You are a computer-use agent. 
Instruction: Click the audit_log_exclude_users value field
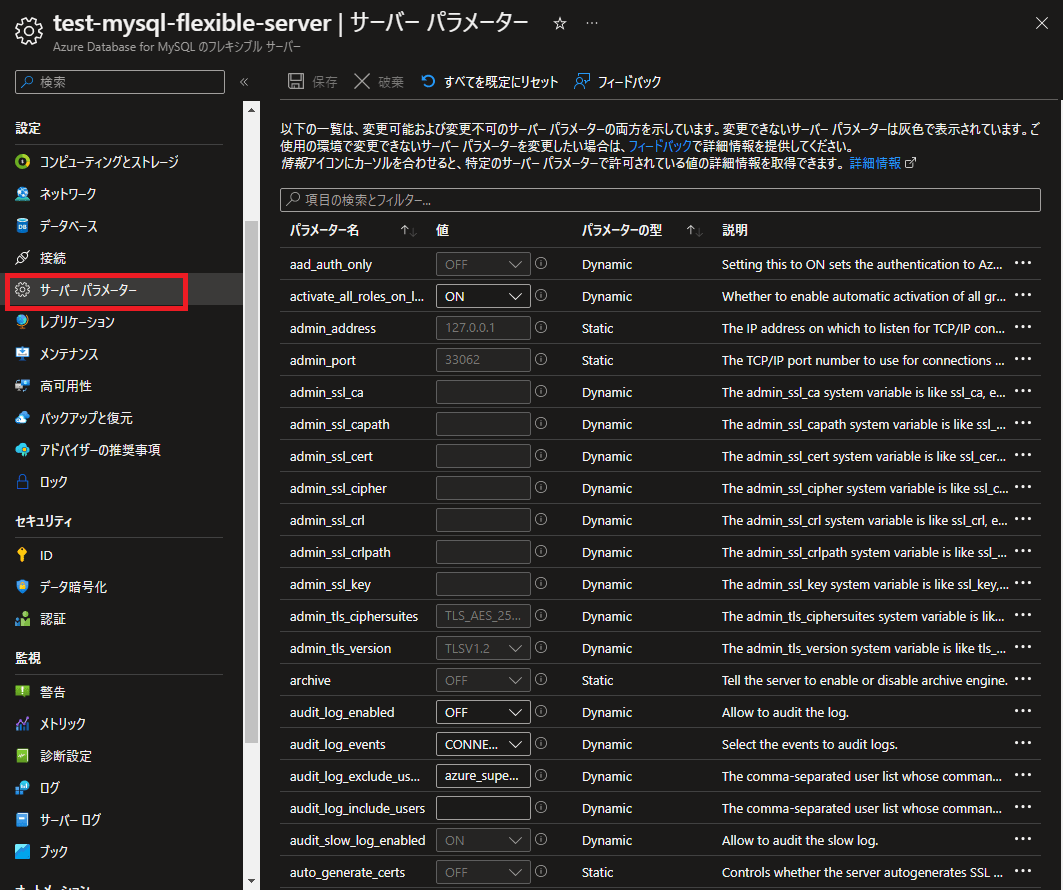pyautogui.click(x=483, y=776)
